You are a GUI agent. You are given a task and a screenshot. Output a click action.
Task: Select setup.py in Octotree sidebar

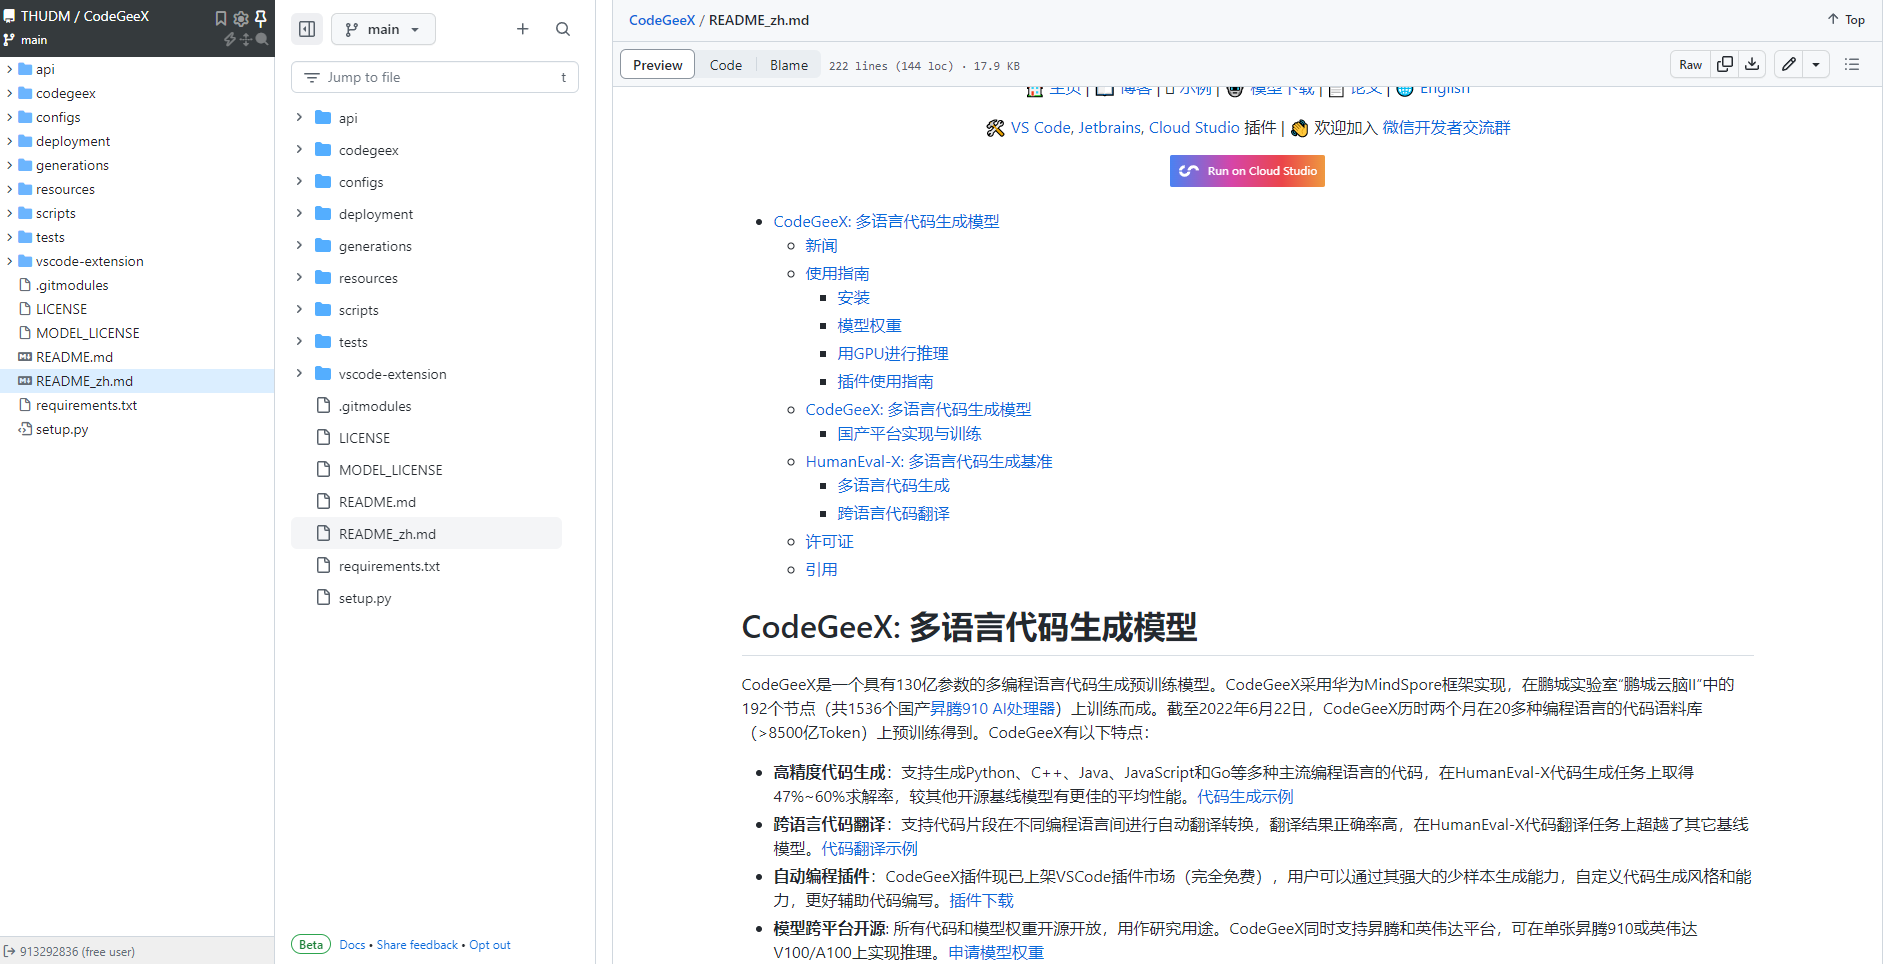(137, 429)
